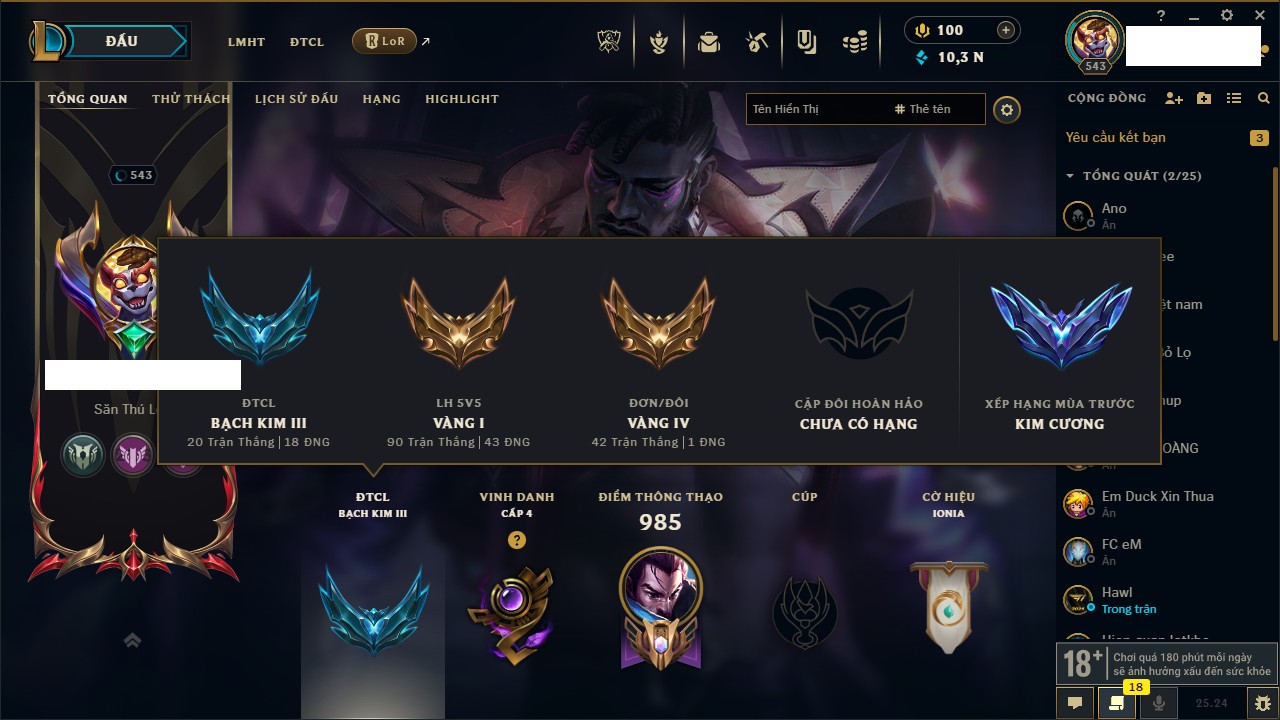
Task: Collapse the TỔNG QUÁT friends group
Action: coord(1070,176)
